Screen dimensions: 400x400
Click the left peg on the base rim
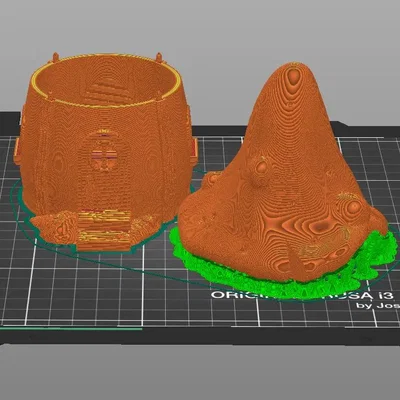tap(55, 57)
